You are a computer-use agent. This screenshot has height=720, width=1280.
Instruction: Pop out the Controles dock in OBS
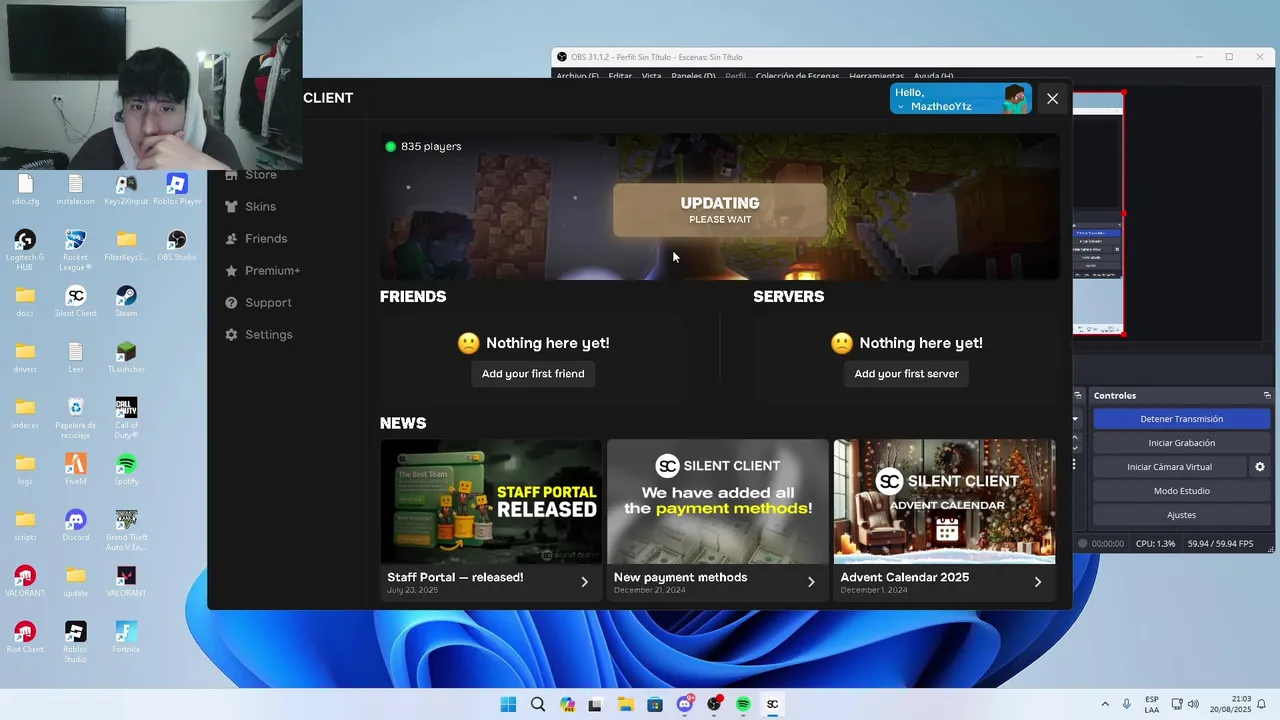point(1266,396)
